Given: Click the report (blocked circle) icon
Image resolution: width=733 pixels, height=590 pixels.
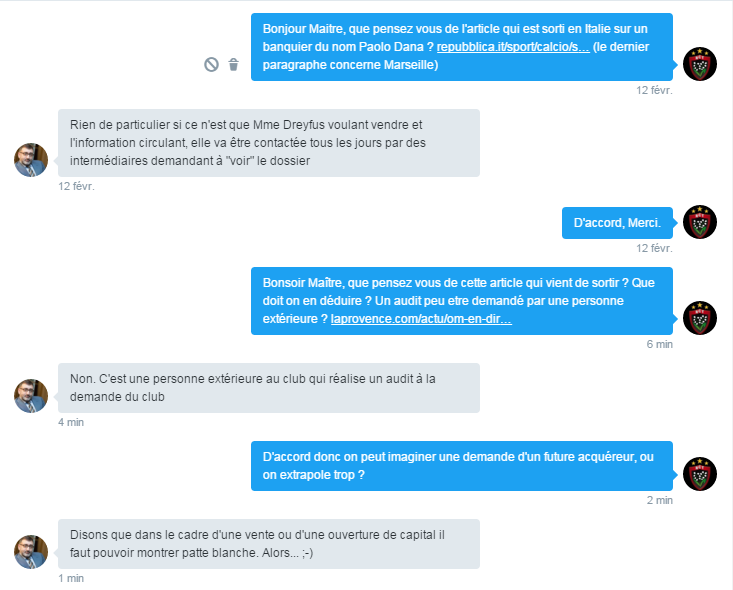Looking at the screenshot, I should [x=211, y=65].
